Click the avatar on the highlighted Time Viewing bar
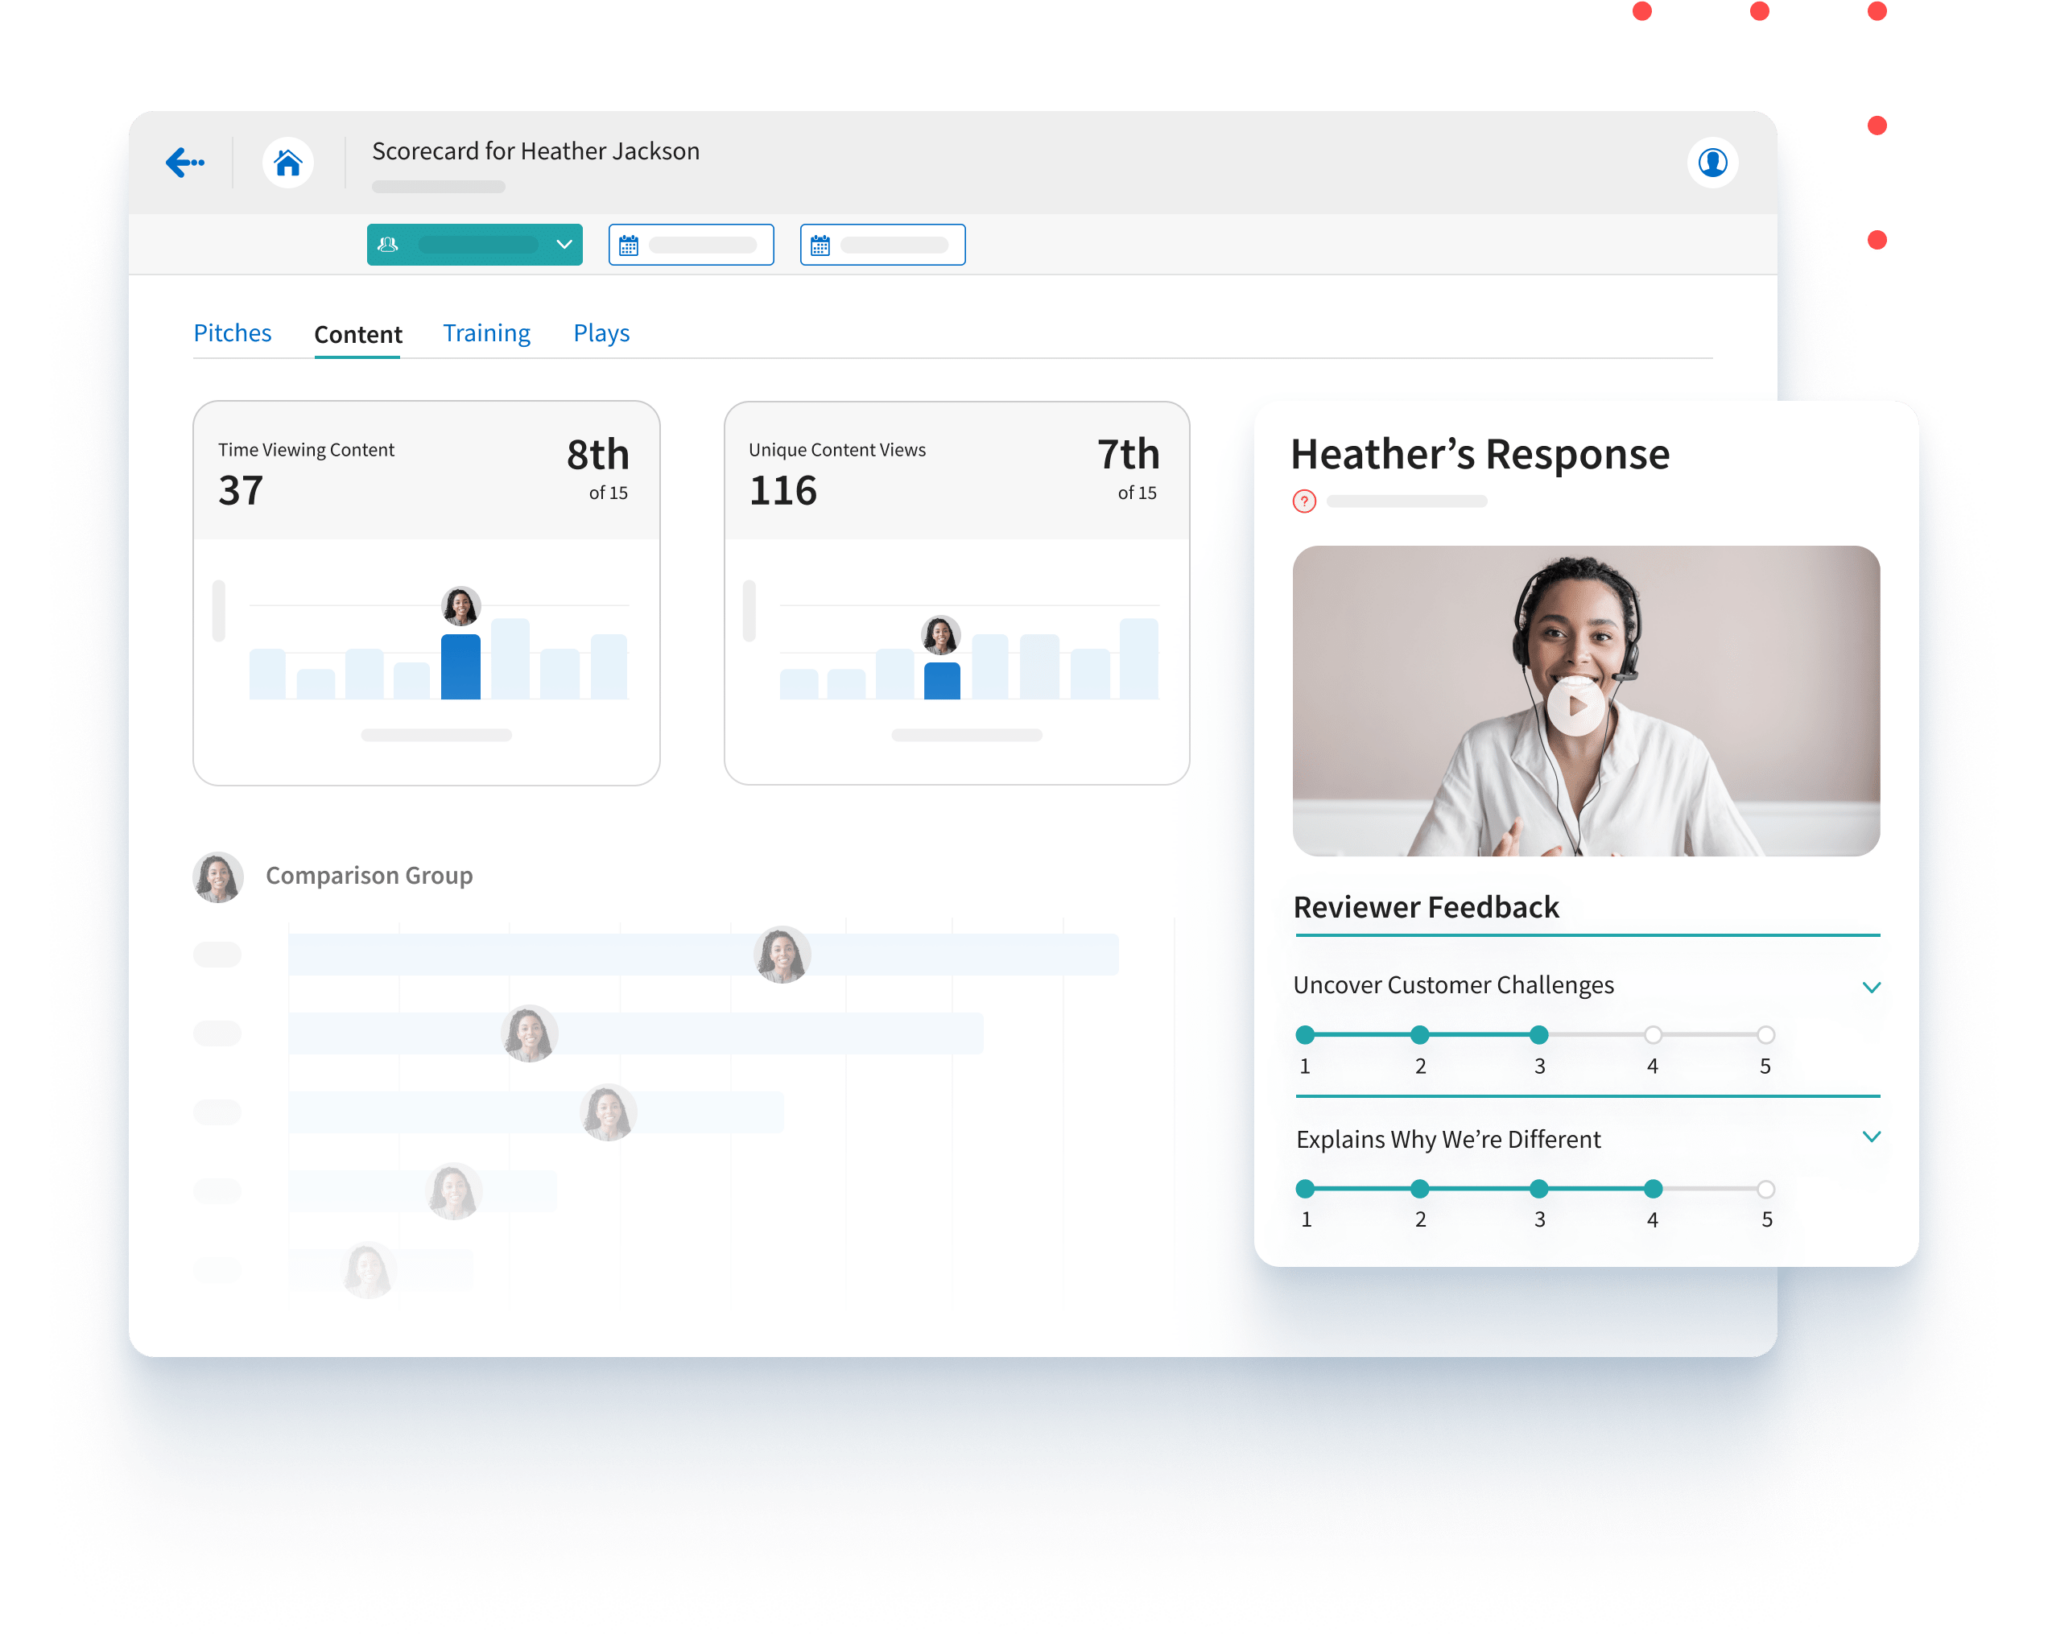2048x1646 pixels. (x=460, y=605)
